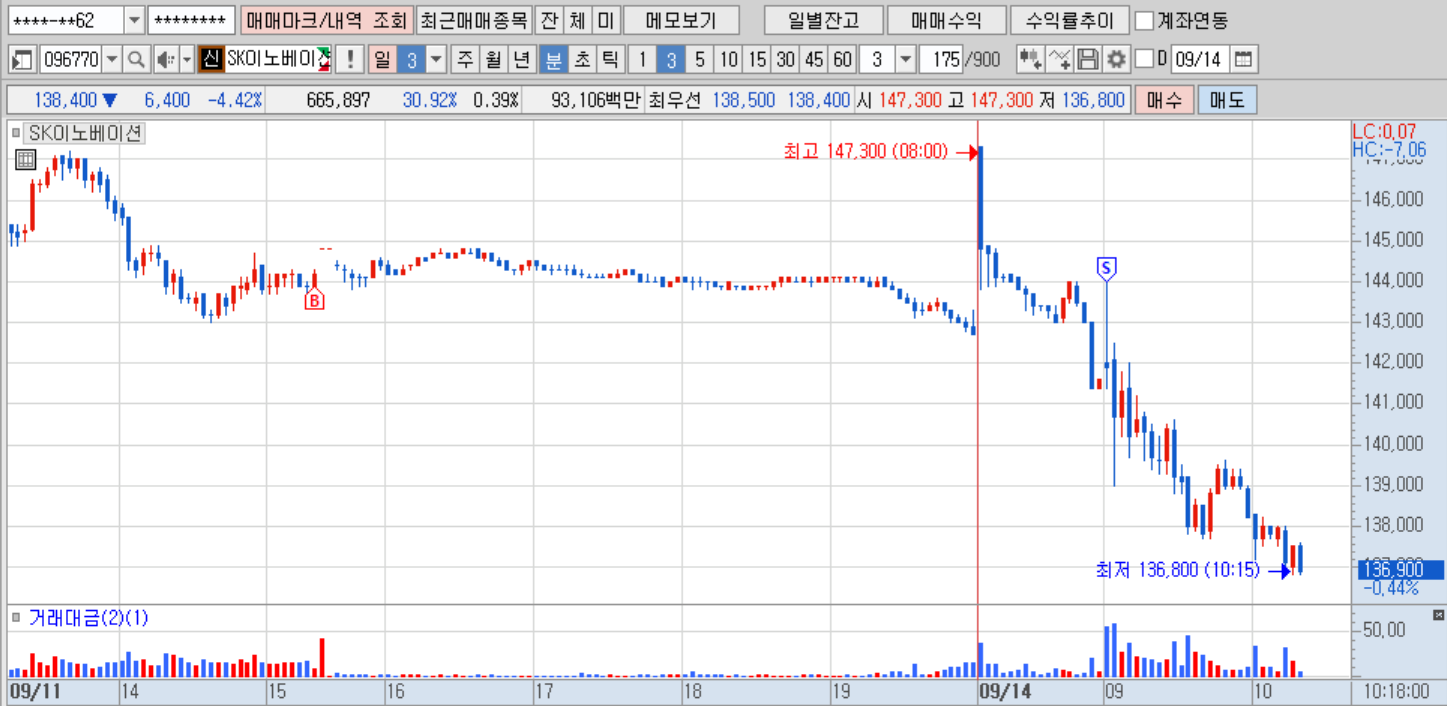Close the 거래대금 volume panel with the x
Screen dimensions: 1447x706
pos(1438,614)
